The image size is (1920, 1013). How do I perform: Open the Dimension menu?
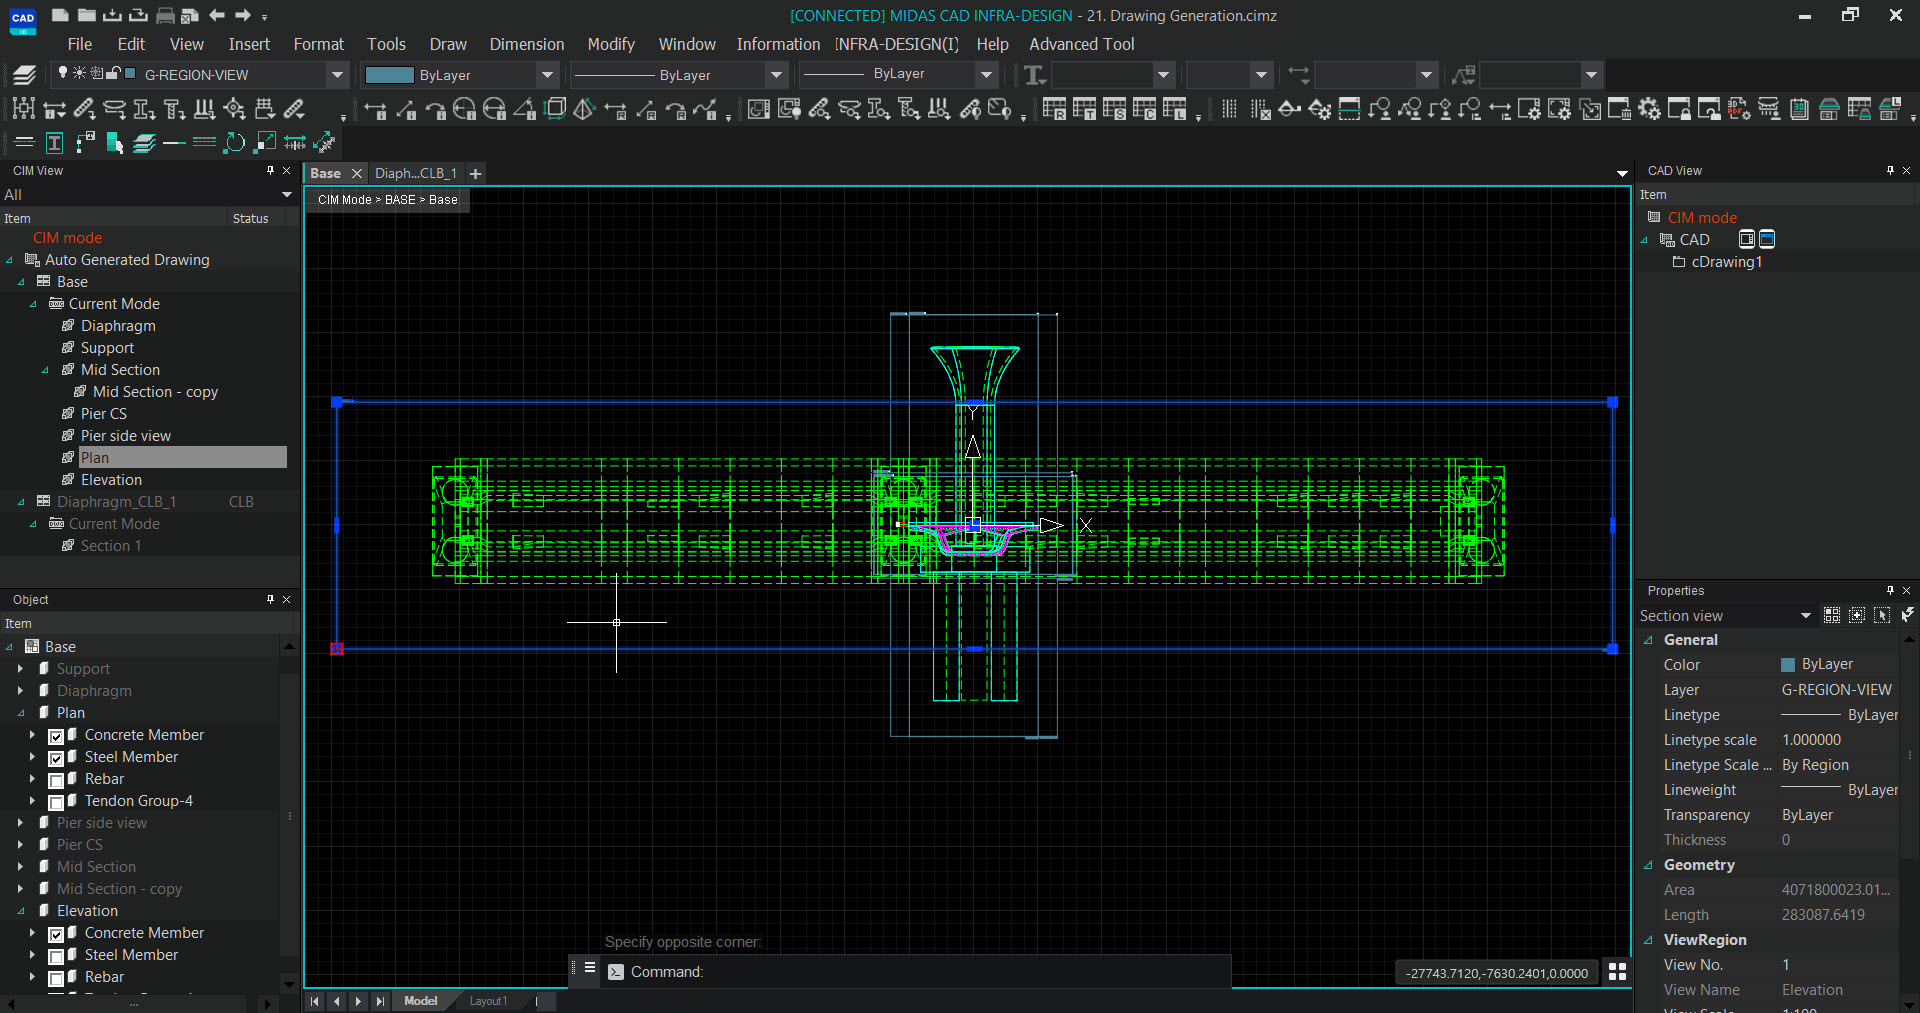(527, 44)
